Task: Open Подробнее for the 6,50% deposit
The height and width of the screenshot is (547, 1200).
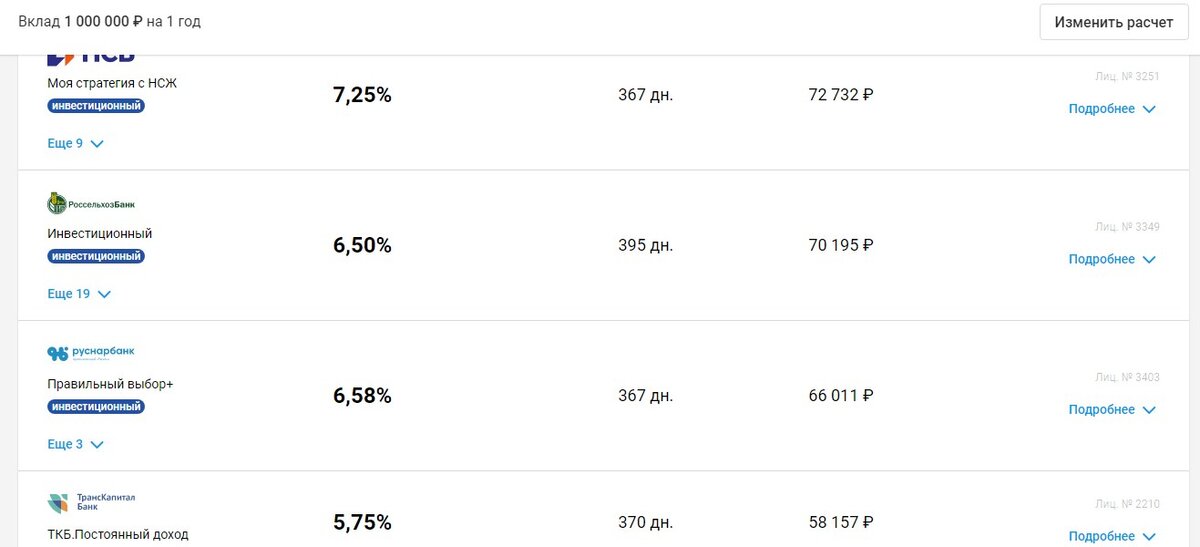Action: (1112, 259)
